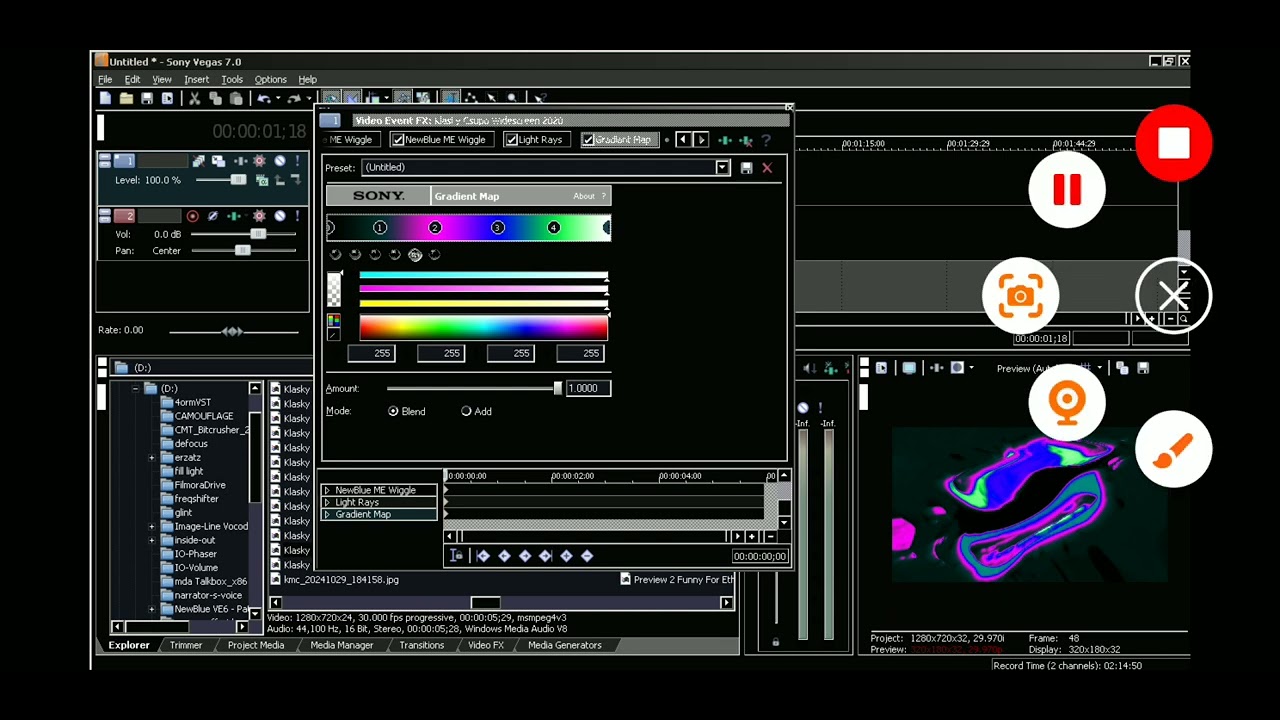The image size is (1280, 720).
Task: Save snapshot icon in the preview window
Action: click(1142, 368)
